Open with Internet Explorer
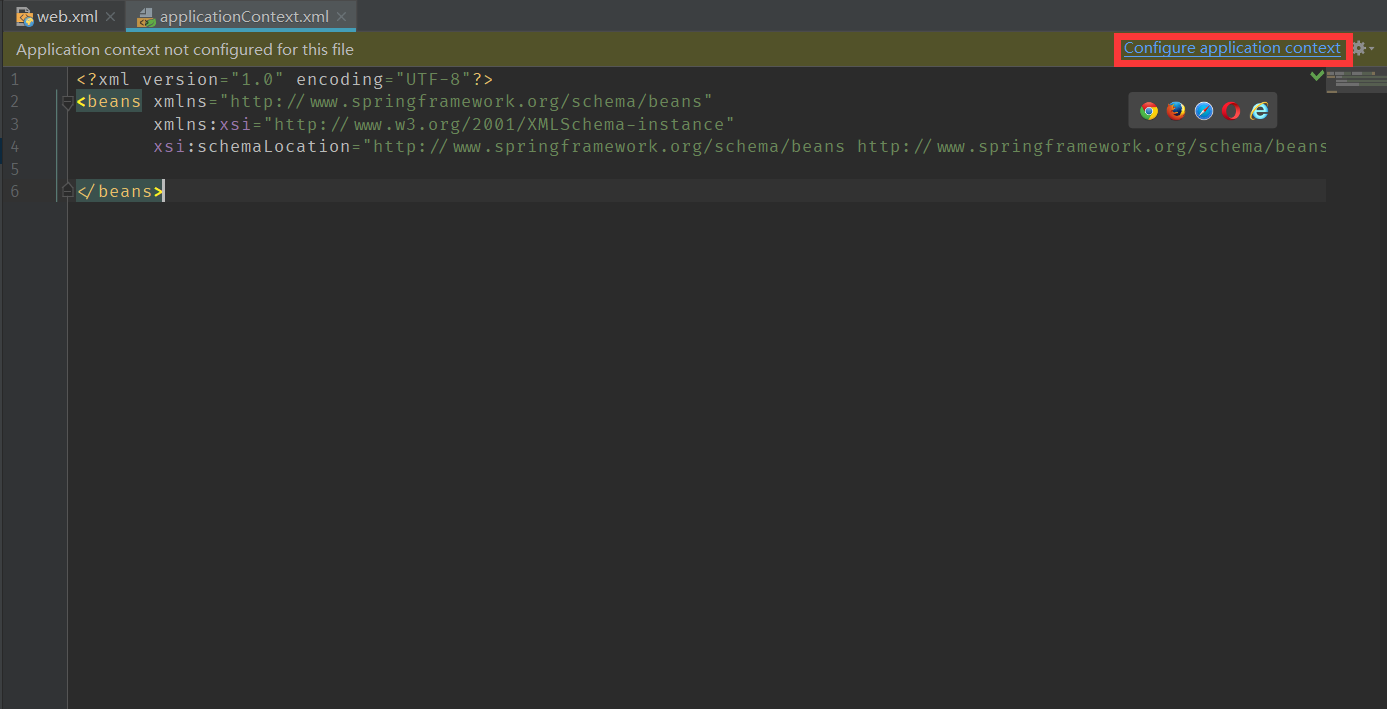The height and width of the screenshot is (709, 1387). pyautogui.click(x=1258, y=110)
